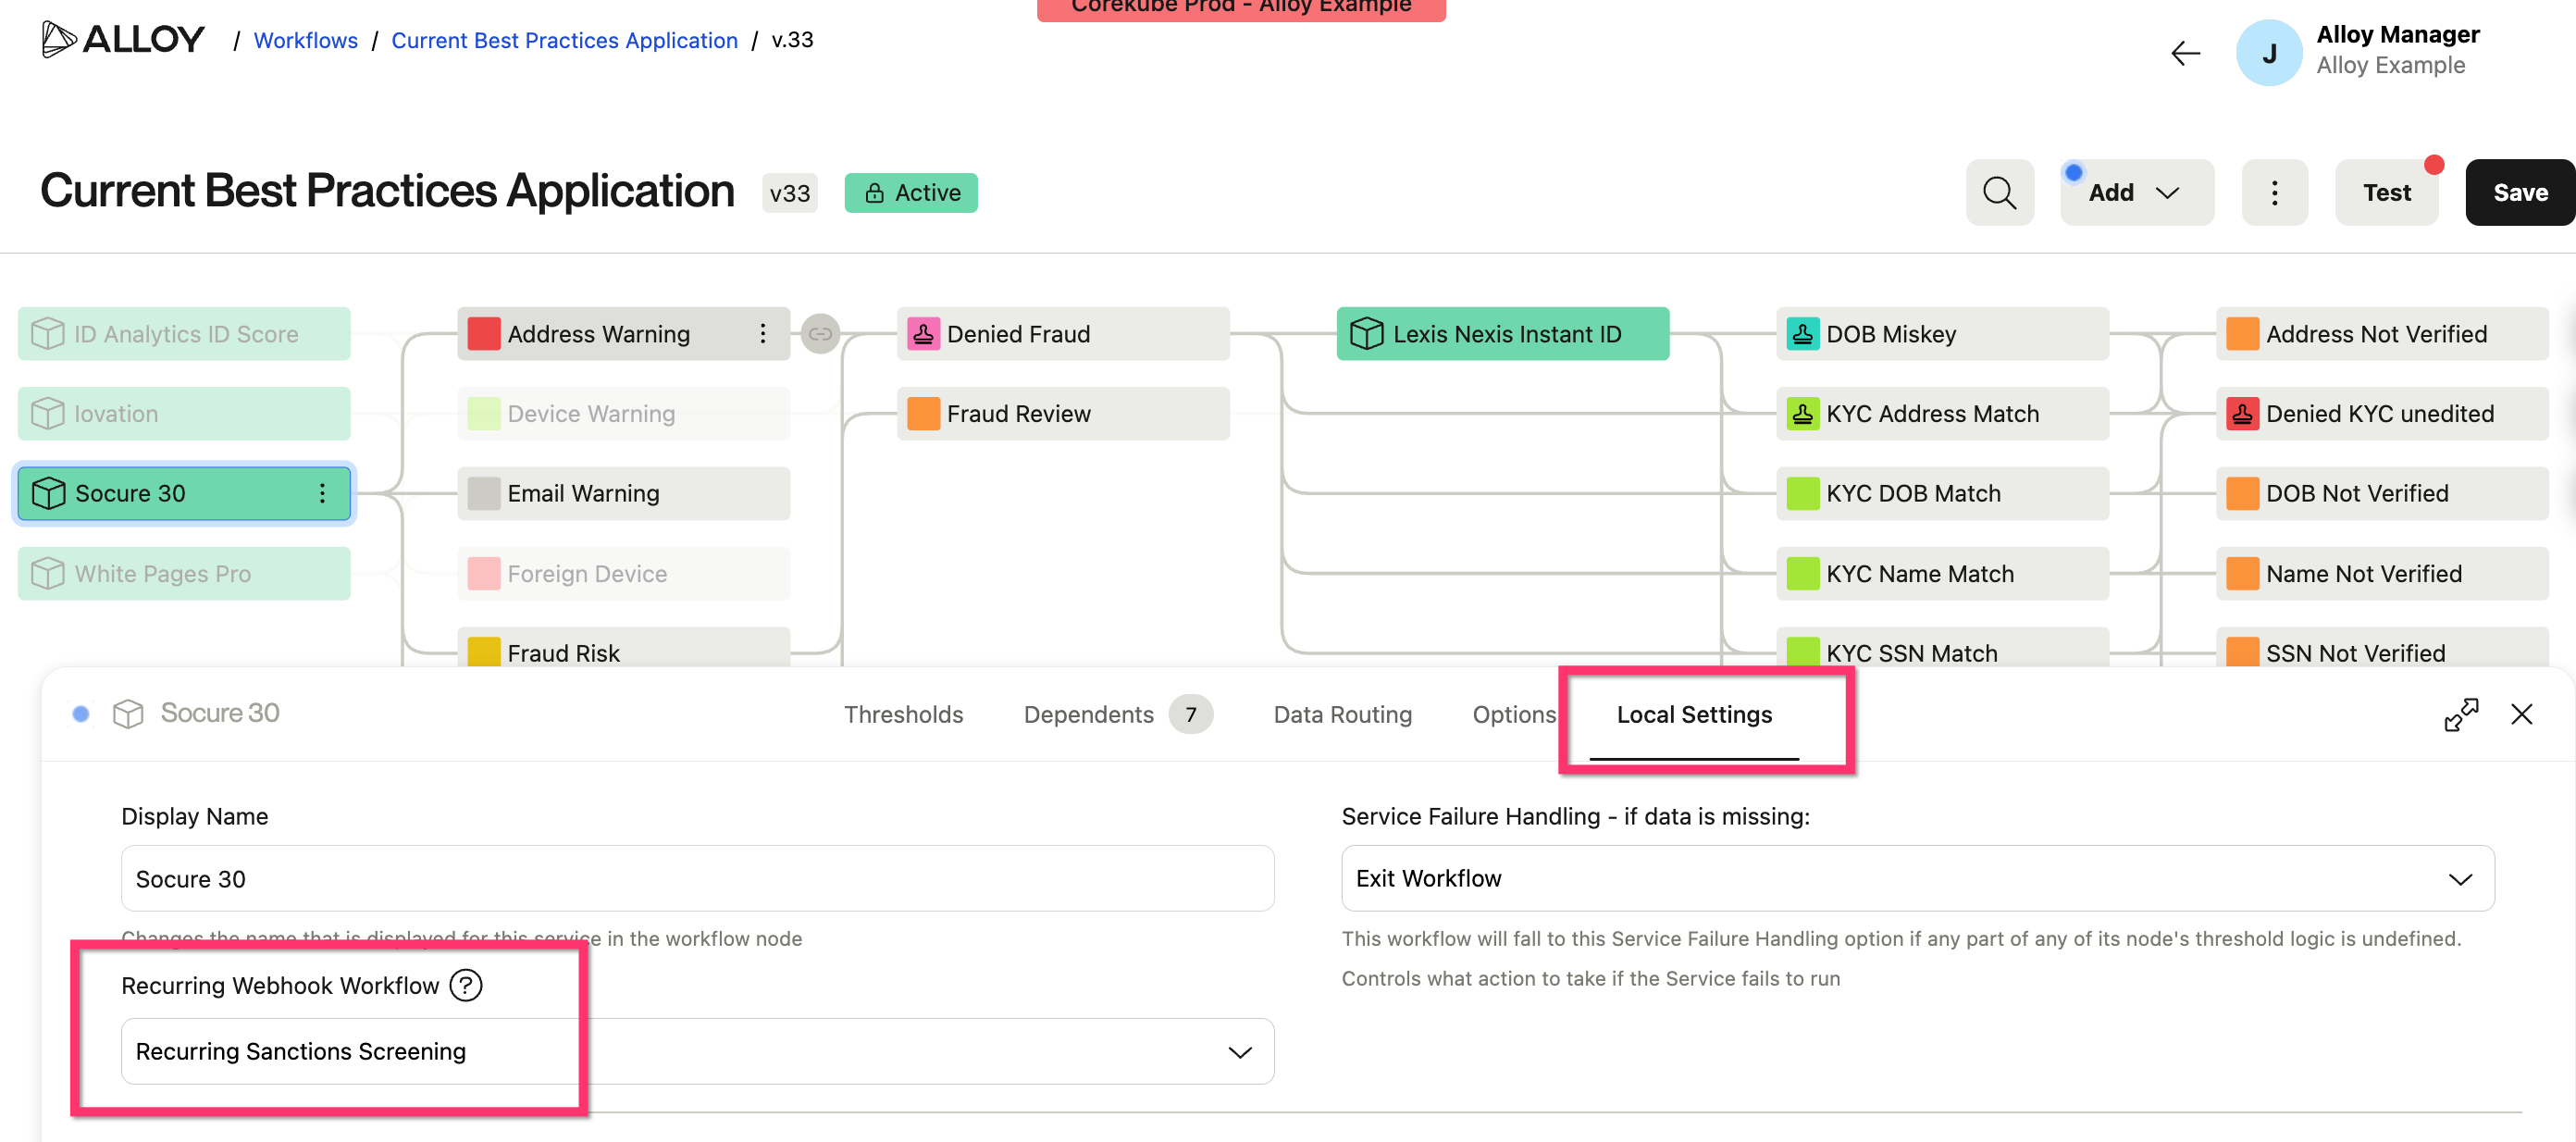Switch to the Data Routing tab
Screen dimensions: 2576x1142
[1342, 714]
